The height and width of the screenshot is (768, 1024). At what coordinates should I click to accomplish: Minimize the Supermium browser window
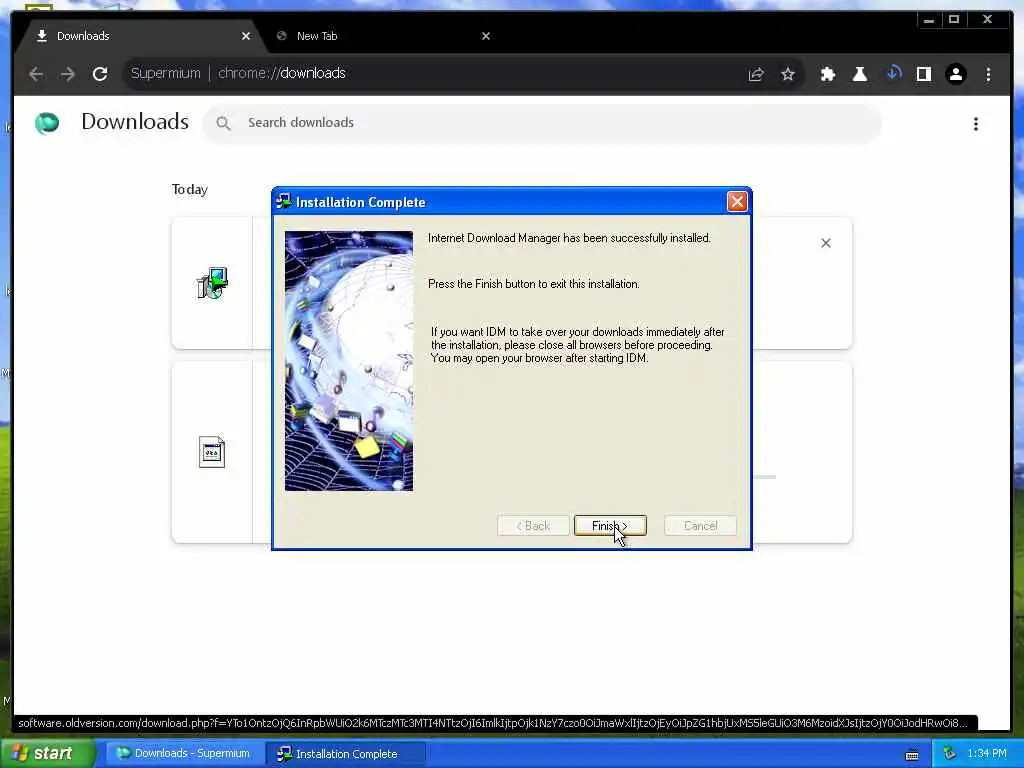[x=929, y=20]
